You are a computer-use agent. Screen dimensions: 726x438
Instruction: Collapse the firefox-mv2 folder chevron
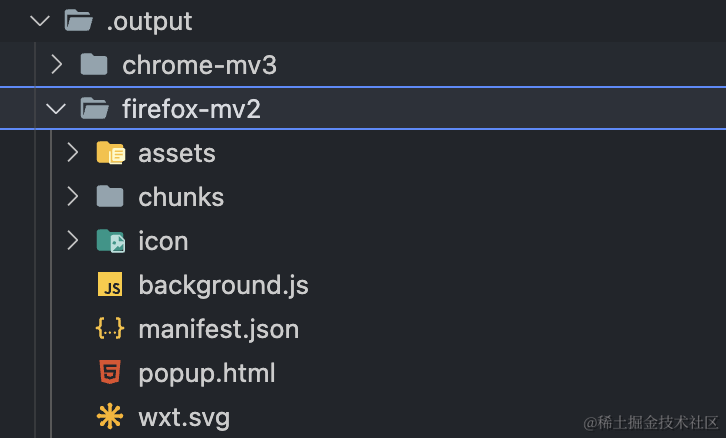point(57,109)
